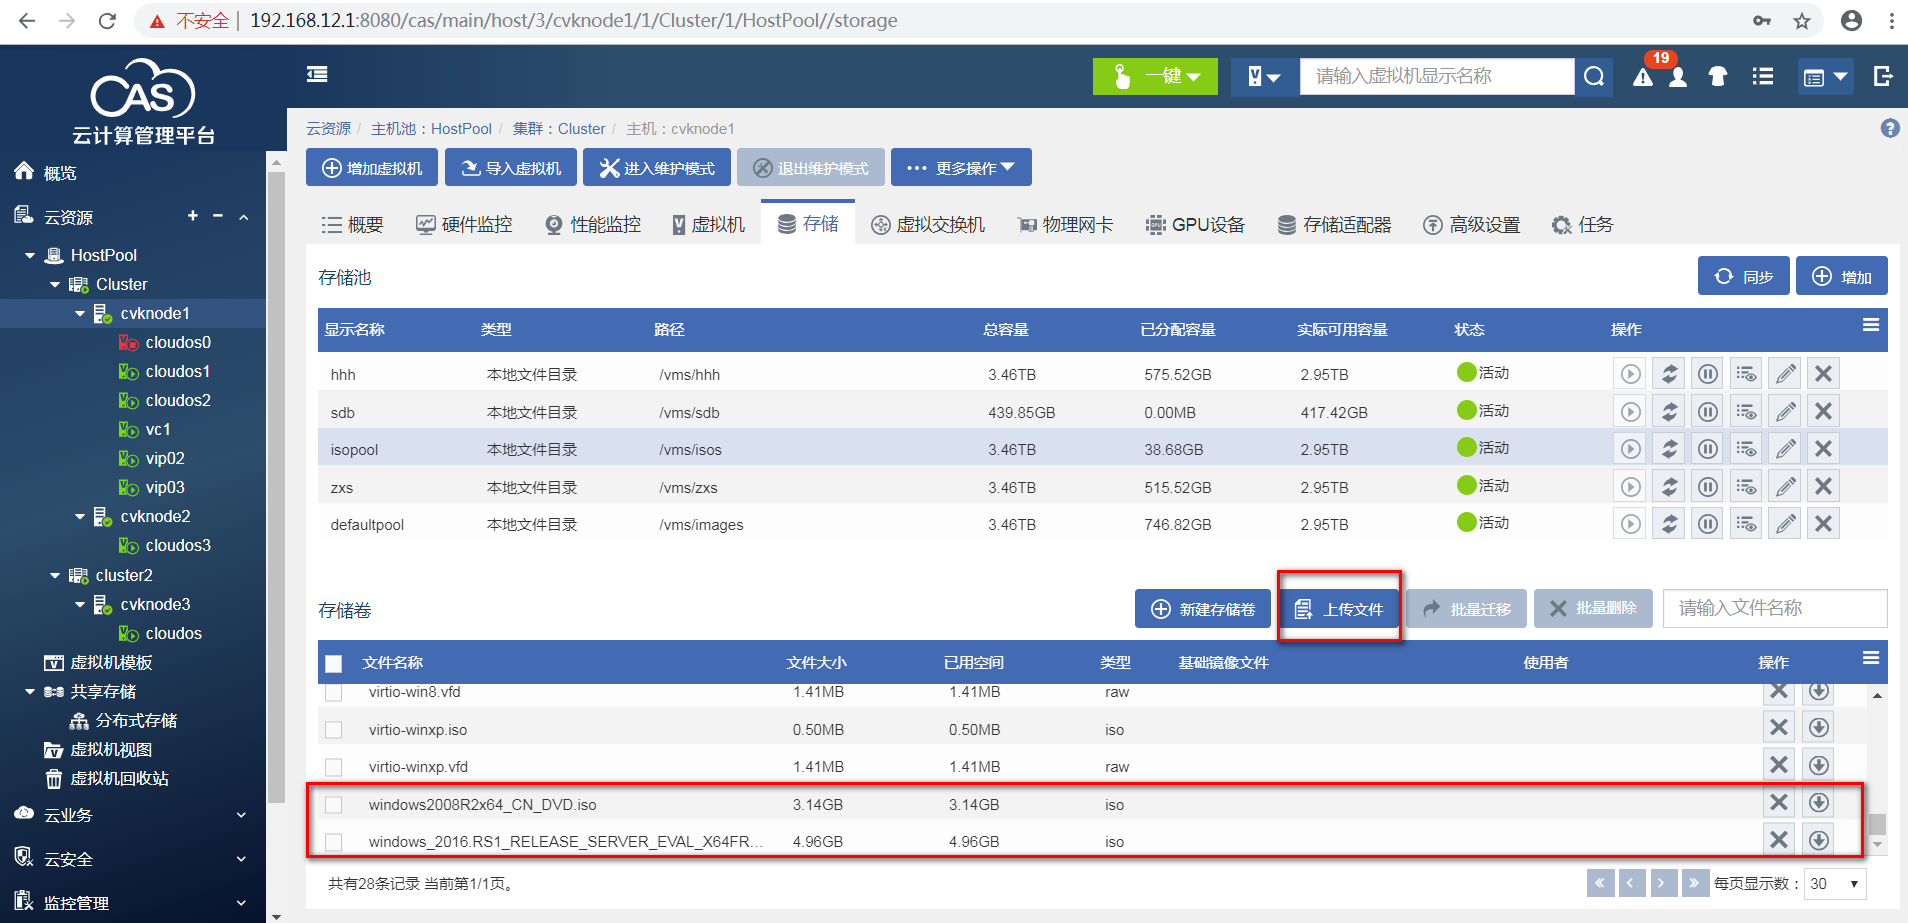Screen dimensions: 1908x923
Task: Click the refresh icon for sdb storage pool
Action: [x=1669, y=412]
